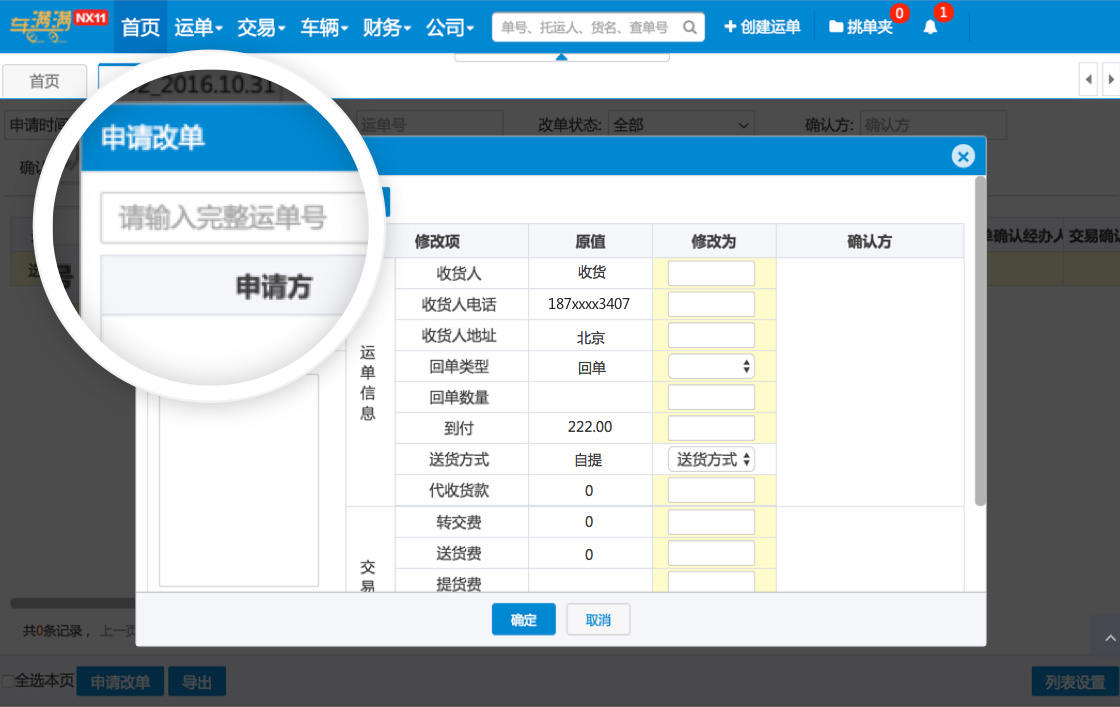1120x707 pixels.
Task: Click the tab scroll left arrow
Action: pos(1089,79)
